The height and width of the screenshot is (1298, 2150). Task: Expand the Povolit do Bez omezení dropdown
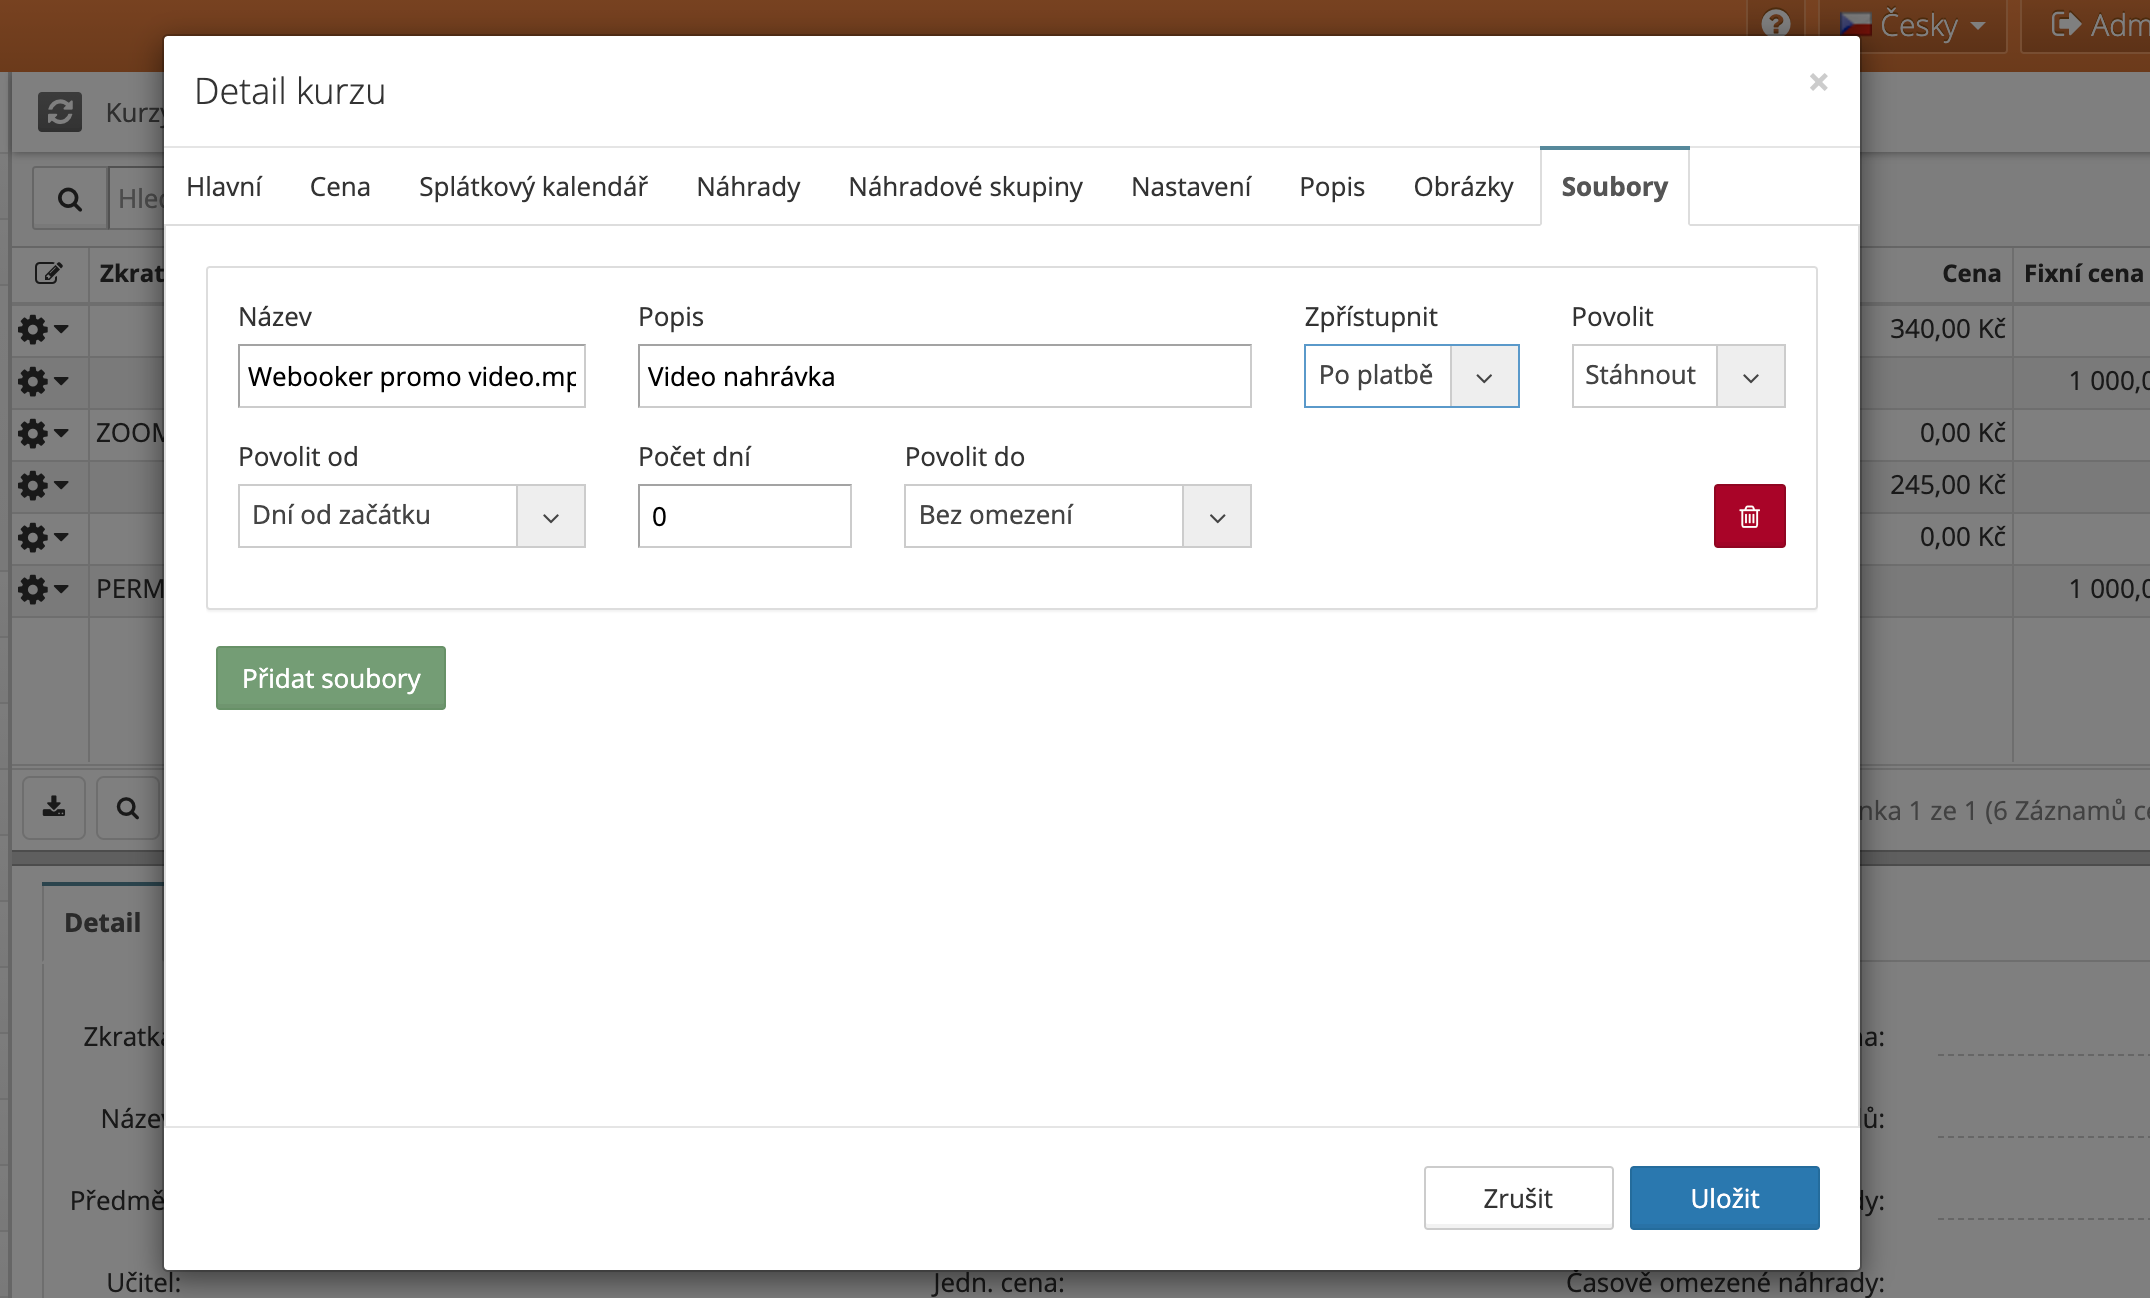[x=1077, y=516]
